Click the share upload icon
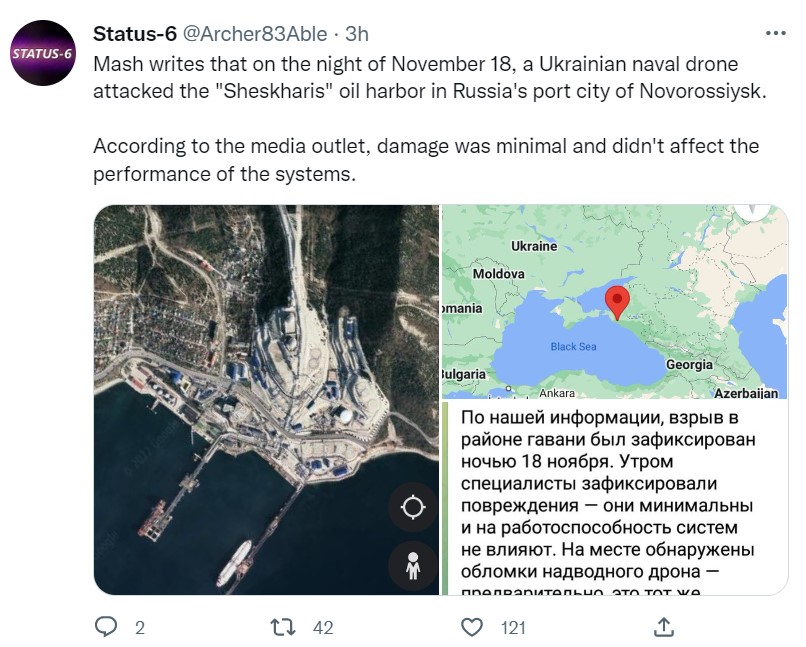 click(x=663, y=627)
